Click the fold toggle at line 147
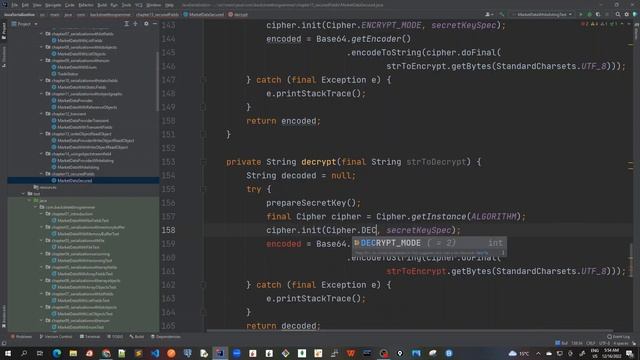Screen dimensions: 640x360 click(x=203, y=80)
